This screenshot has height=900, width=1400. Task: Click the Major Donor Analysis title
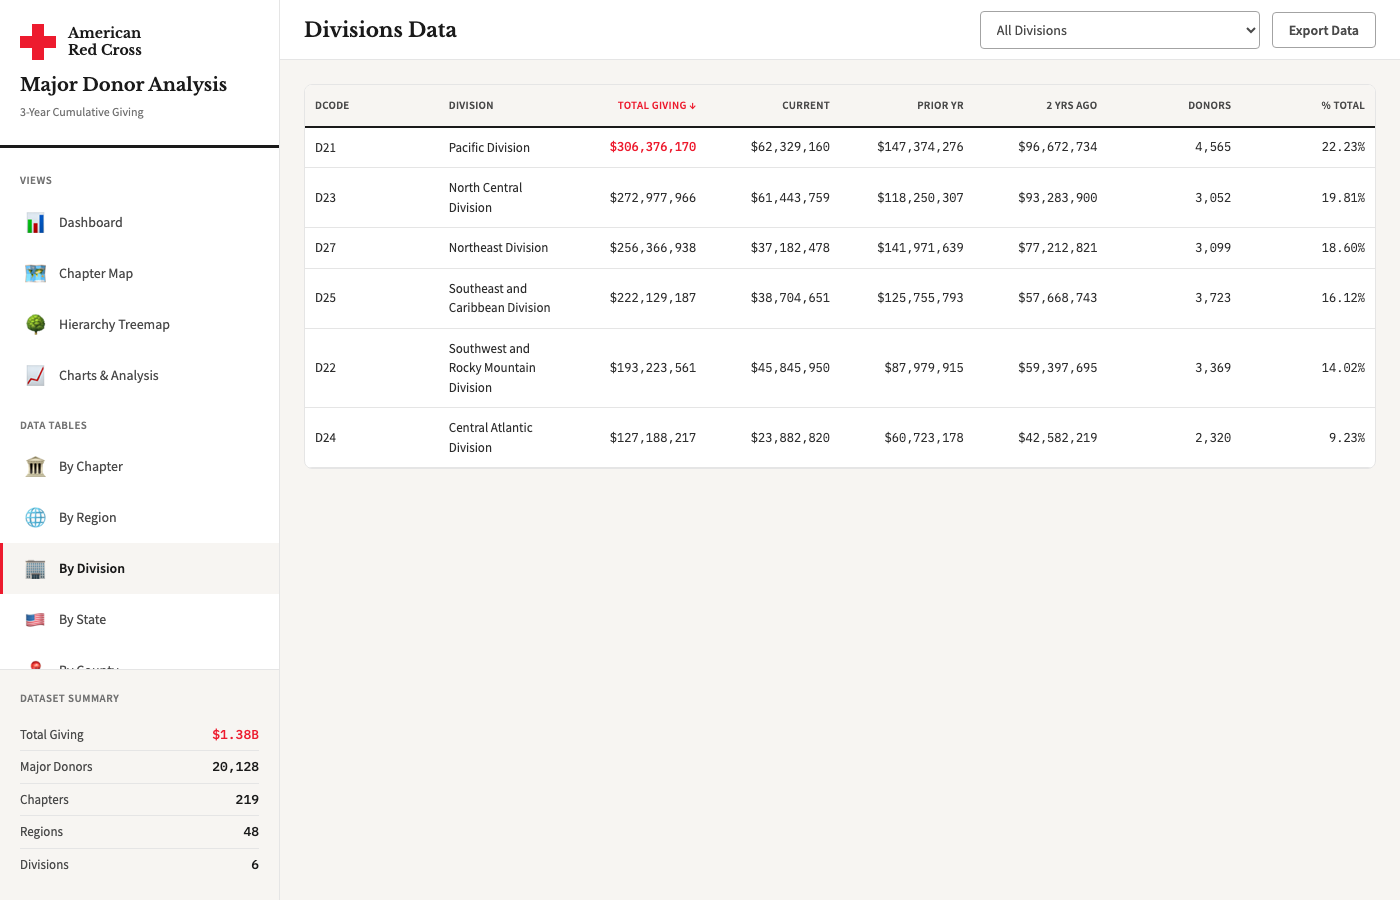click(x=124, y=85)
